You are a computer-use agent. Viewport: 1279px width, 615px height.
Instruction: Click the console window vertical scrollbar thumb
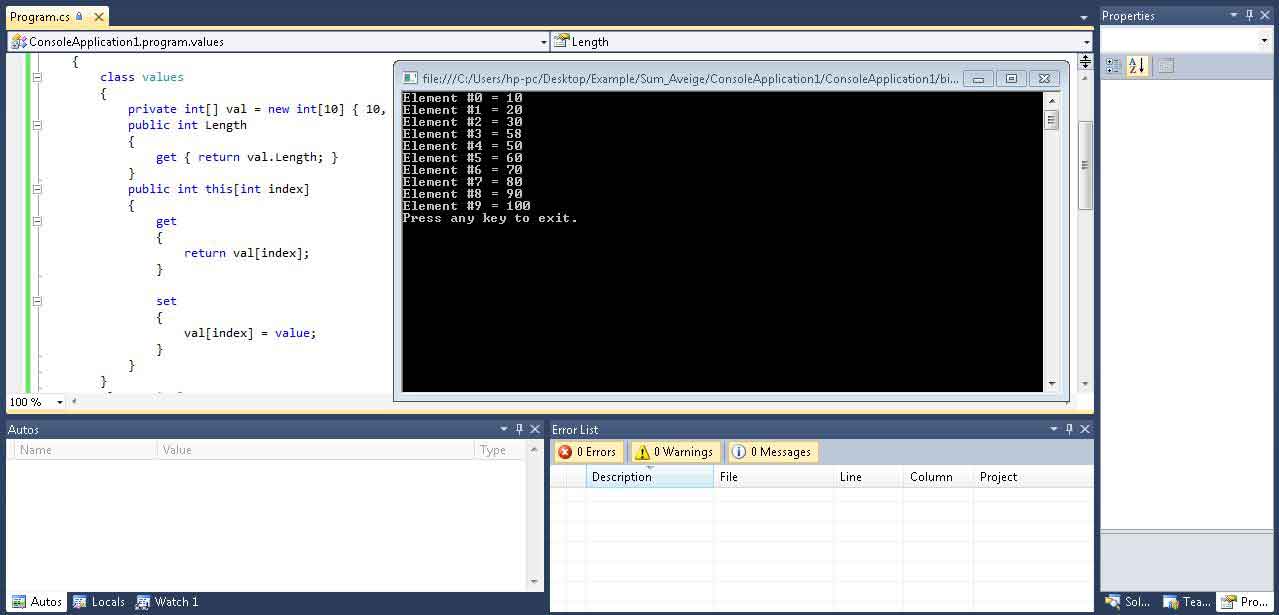1051,120
